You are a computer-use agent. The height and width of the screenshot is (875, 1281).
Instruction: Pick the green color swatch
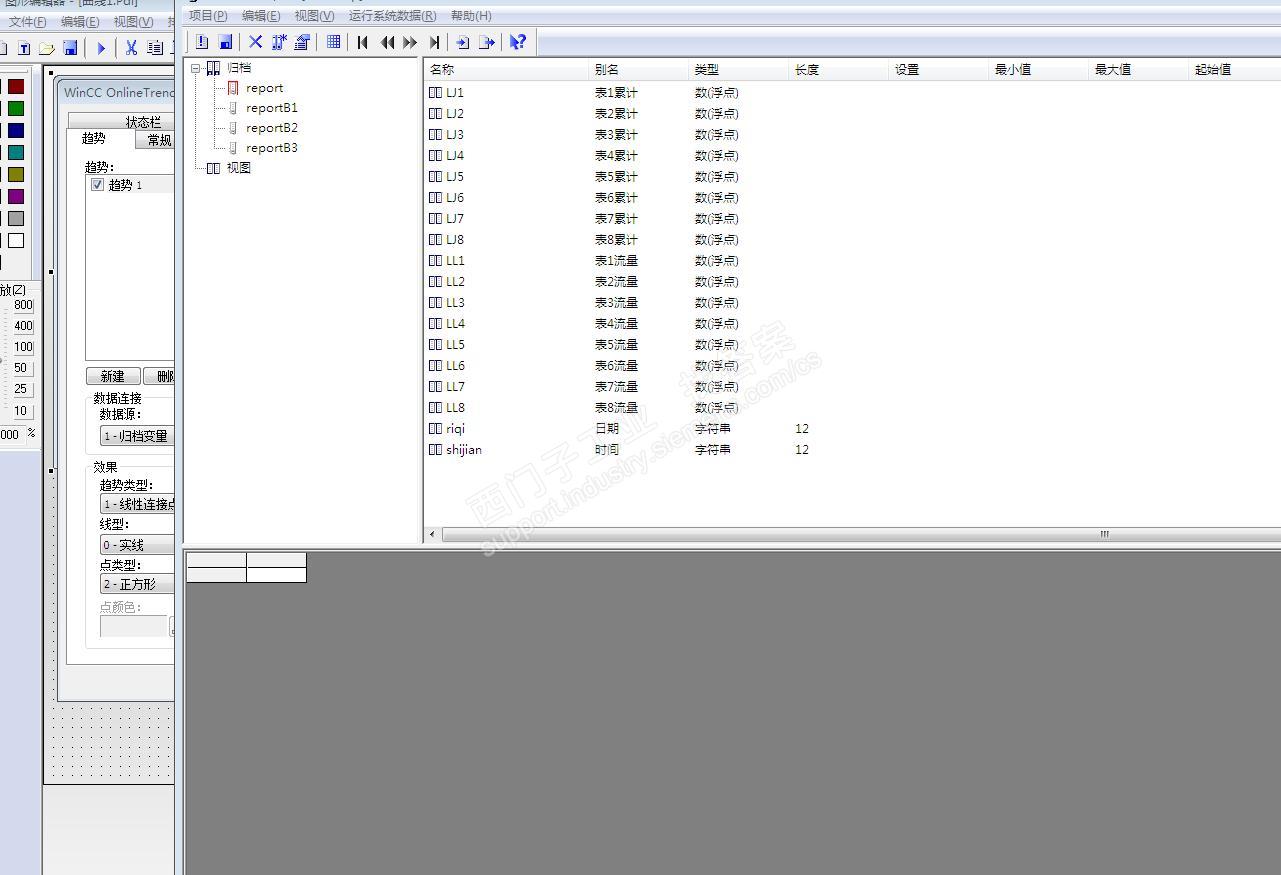pyautogui.click(x=16, y=109)
